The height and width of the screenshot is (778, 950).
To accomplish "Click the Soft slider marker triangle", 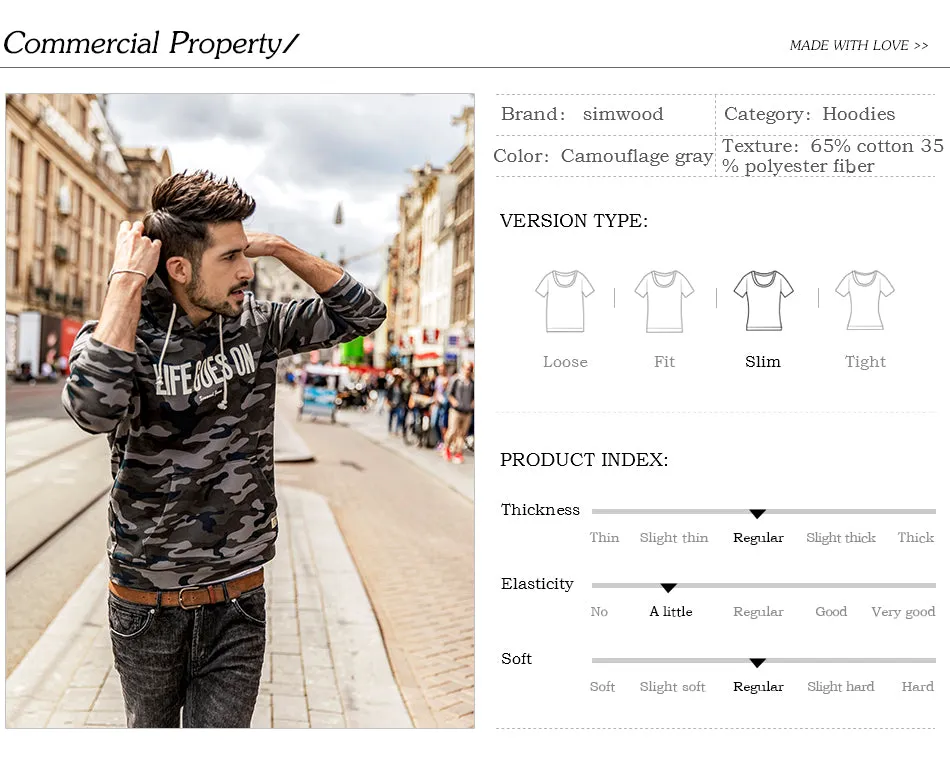I will click(757, 663).
